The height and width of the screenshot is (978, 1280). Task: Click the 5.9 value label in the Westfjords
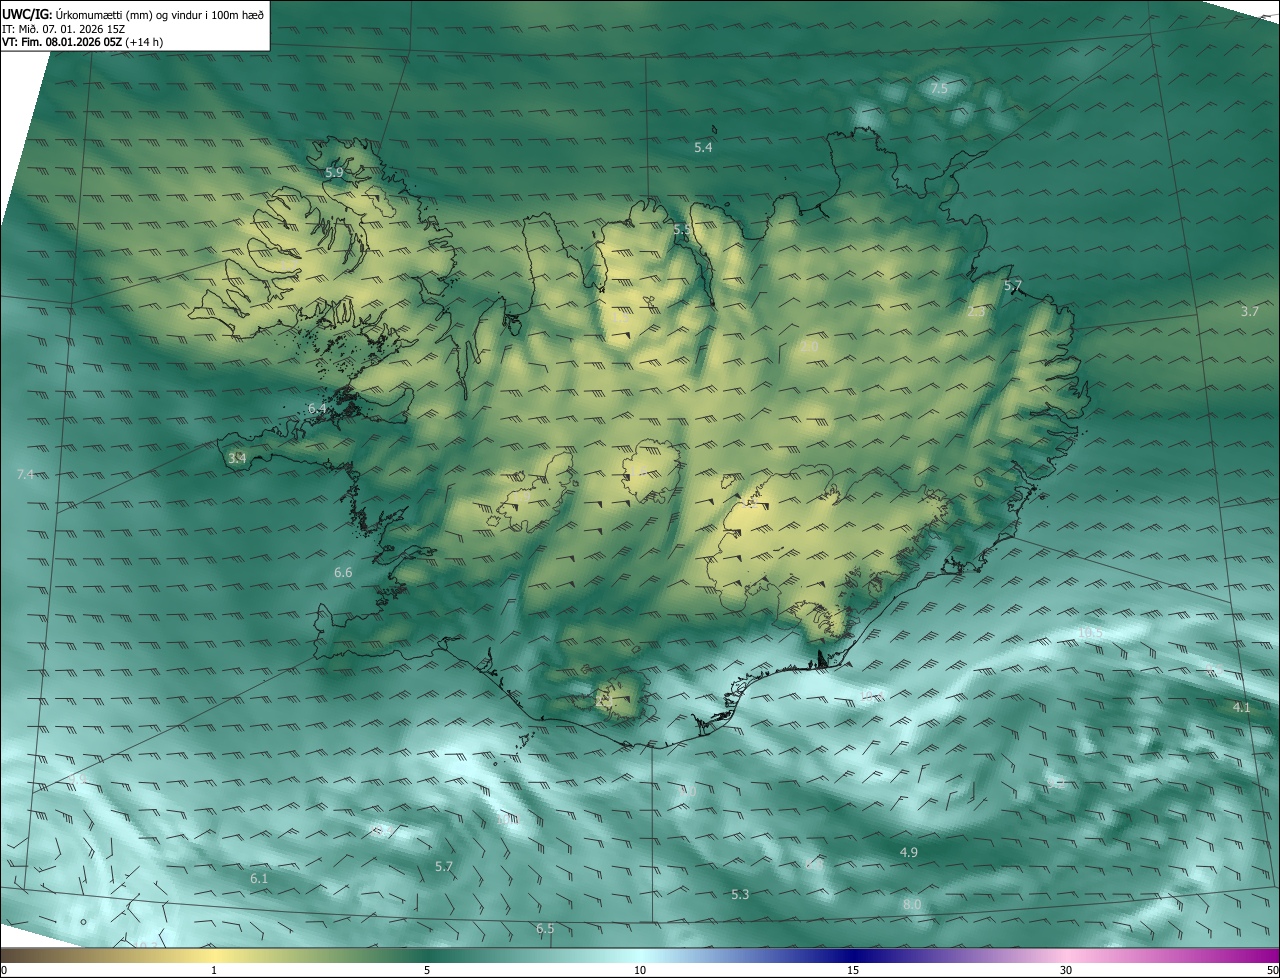[x=334, y=173]
